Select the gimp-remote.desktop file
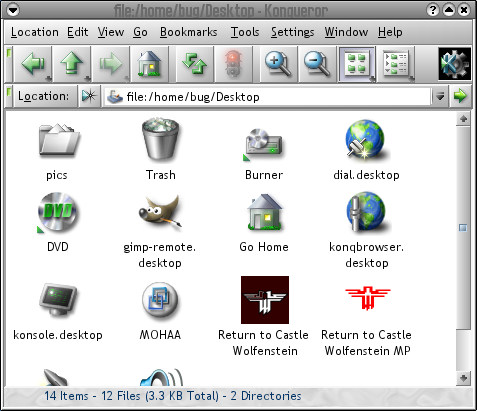This screenshot has height=411, width=477. pos(160,231)
